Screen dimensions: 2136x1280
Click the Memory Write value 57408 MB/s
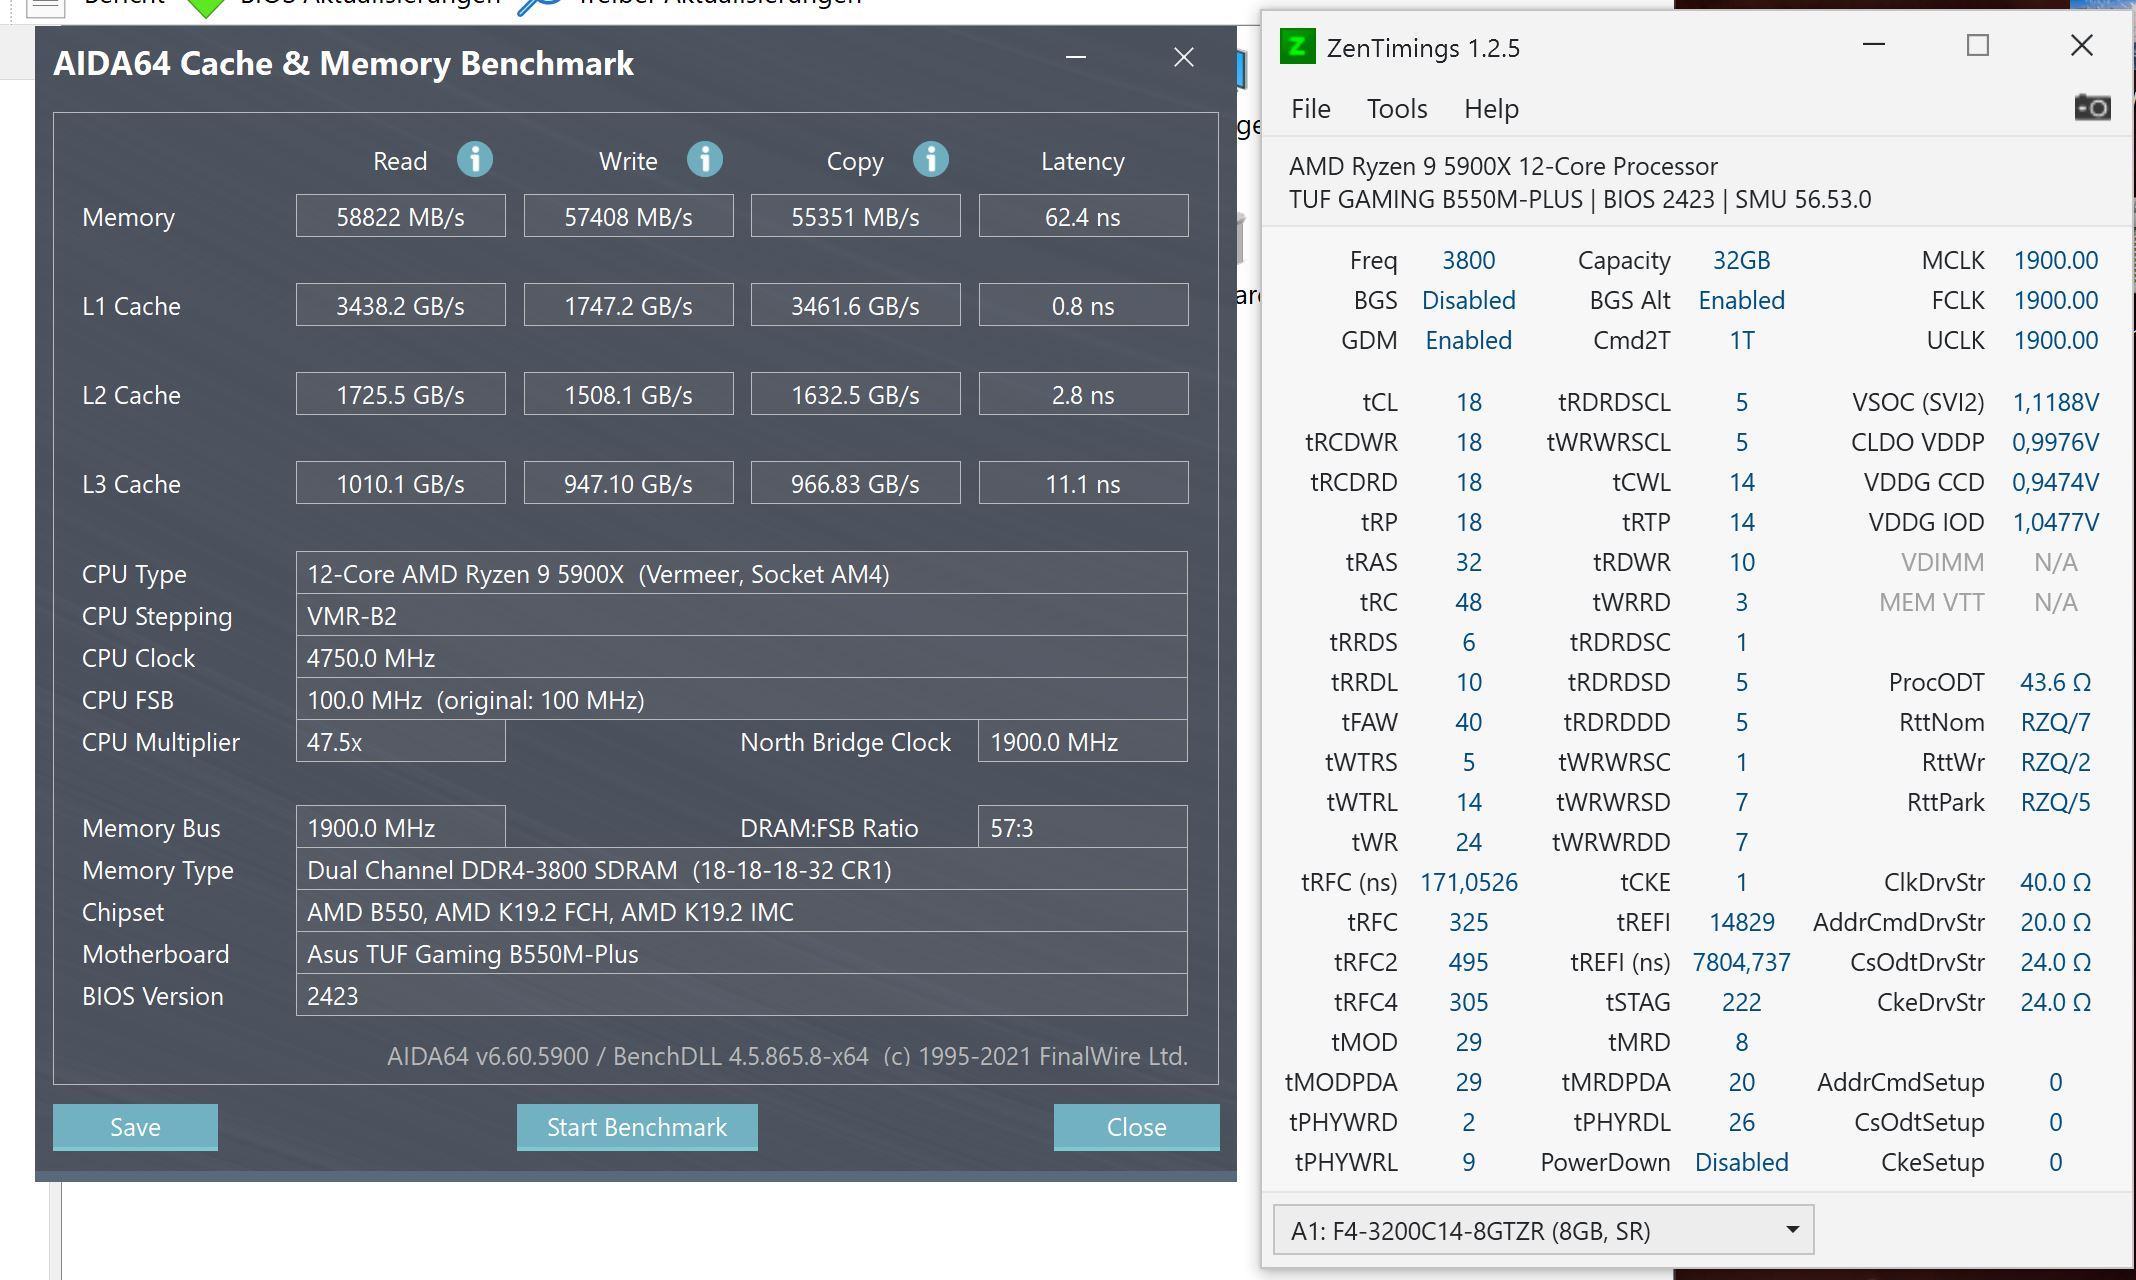point(628,217)
